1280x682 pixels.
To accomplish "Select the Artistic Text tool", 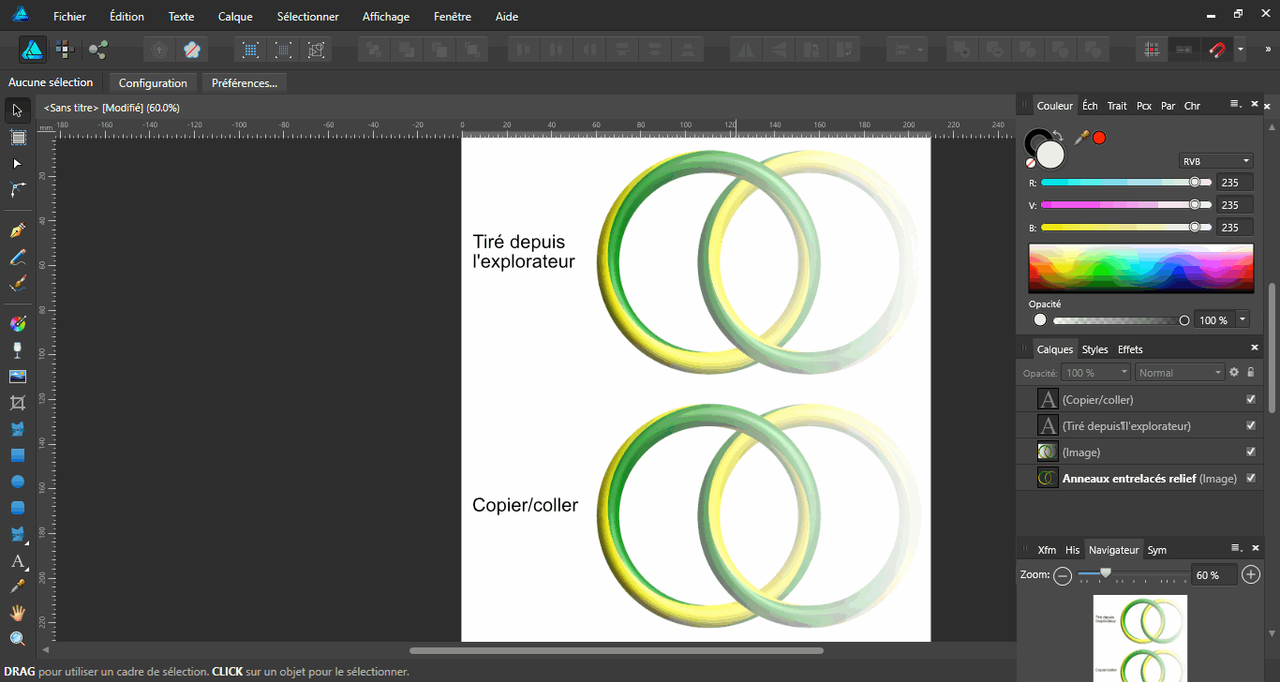I will coord(17,561).
